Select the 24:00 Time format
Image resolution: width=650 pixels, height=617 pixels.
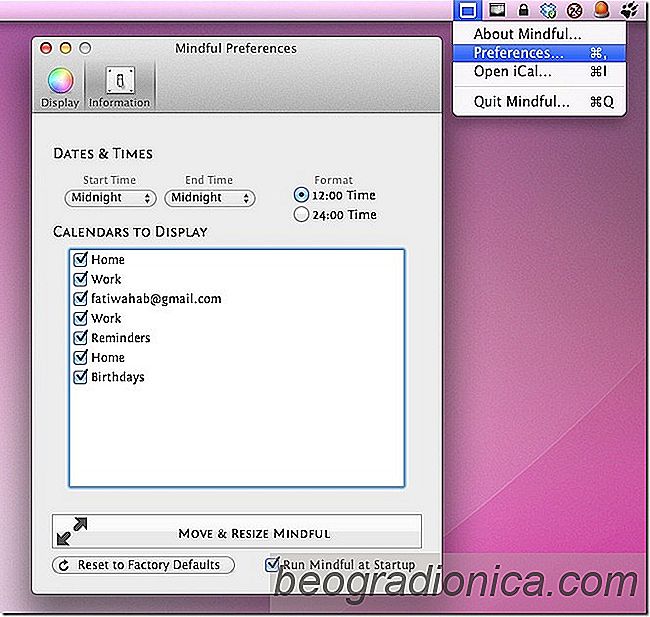pyautogui.click(x=301, y=214)
